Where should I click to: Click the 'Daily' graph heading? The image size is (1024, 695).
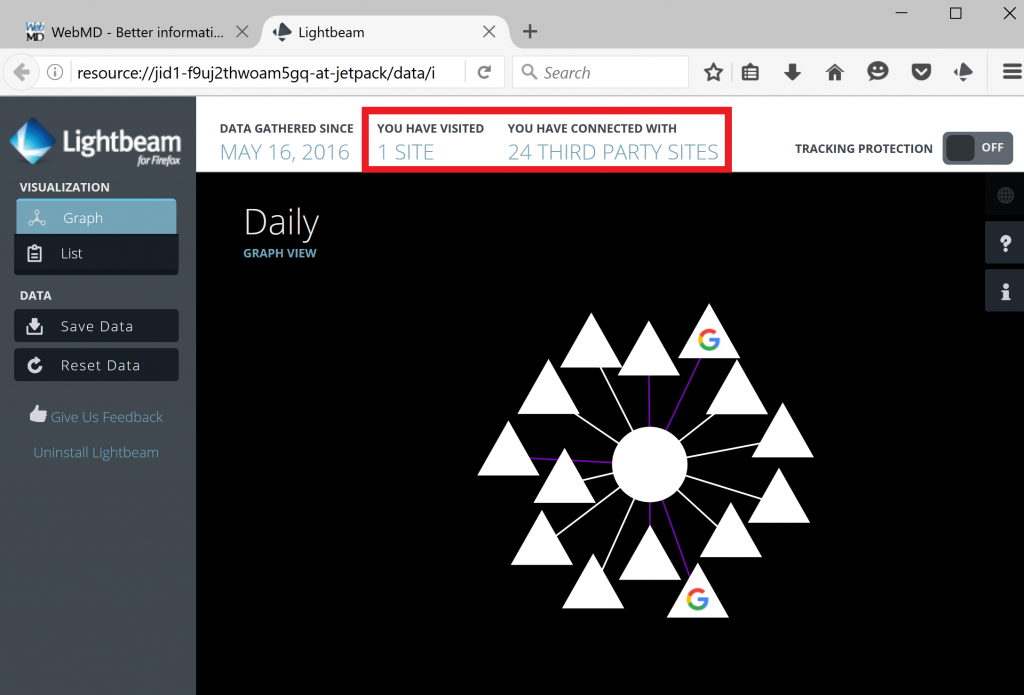click(281, 222)
